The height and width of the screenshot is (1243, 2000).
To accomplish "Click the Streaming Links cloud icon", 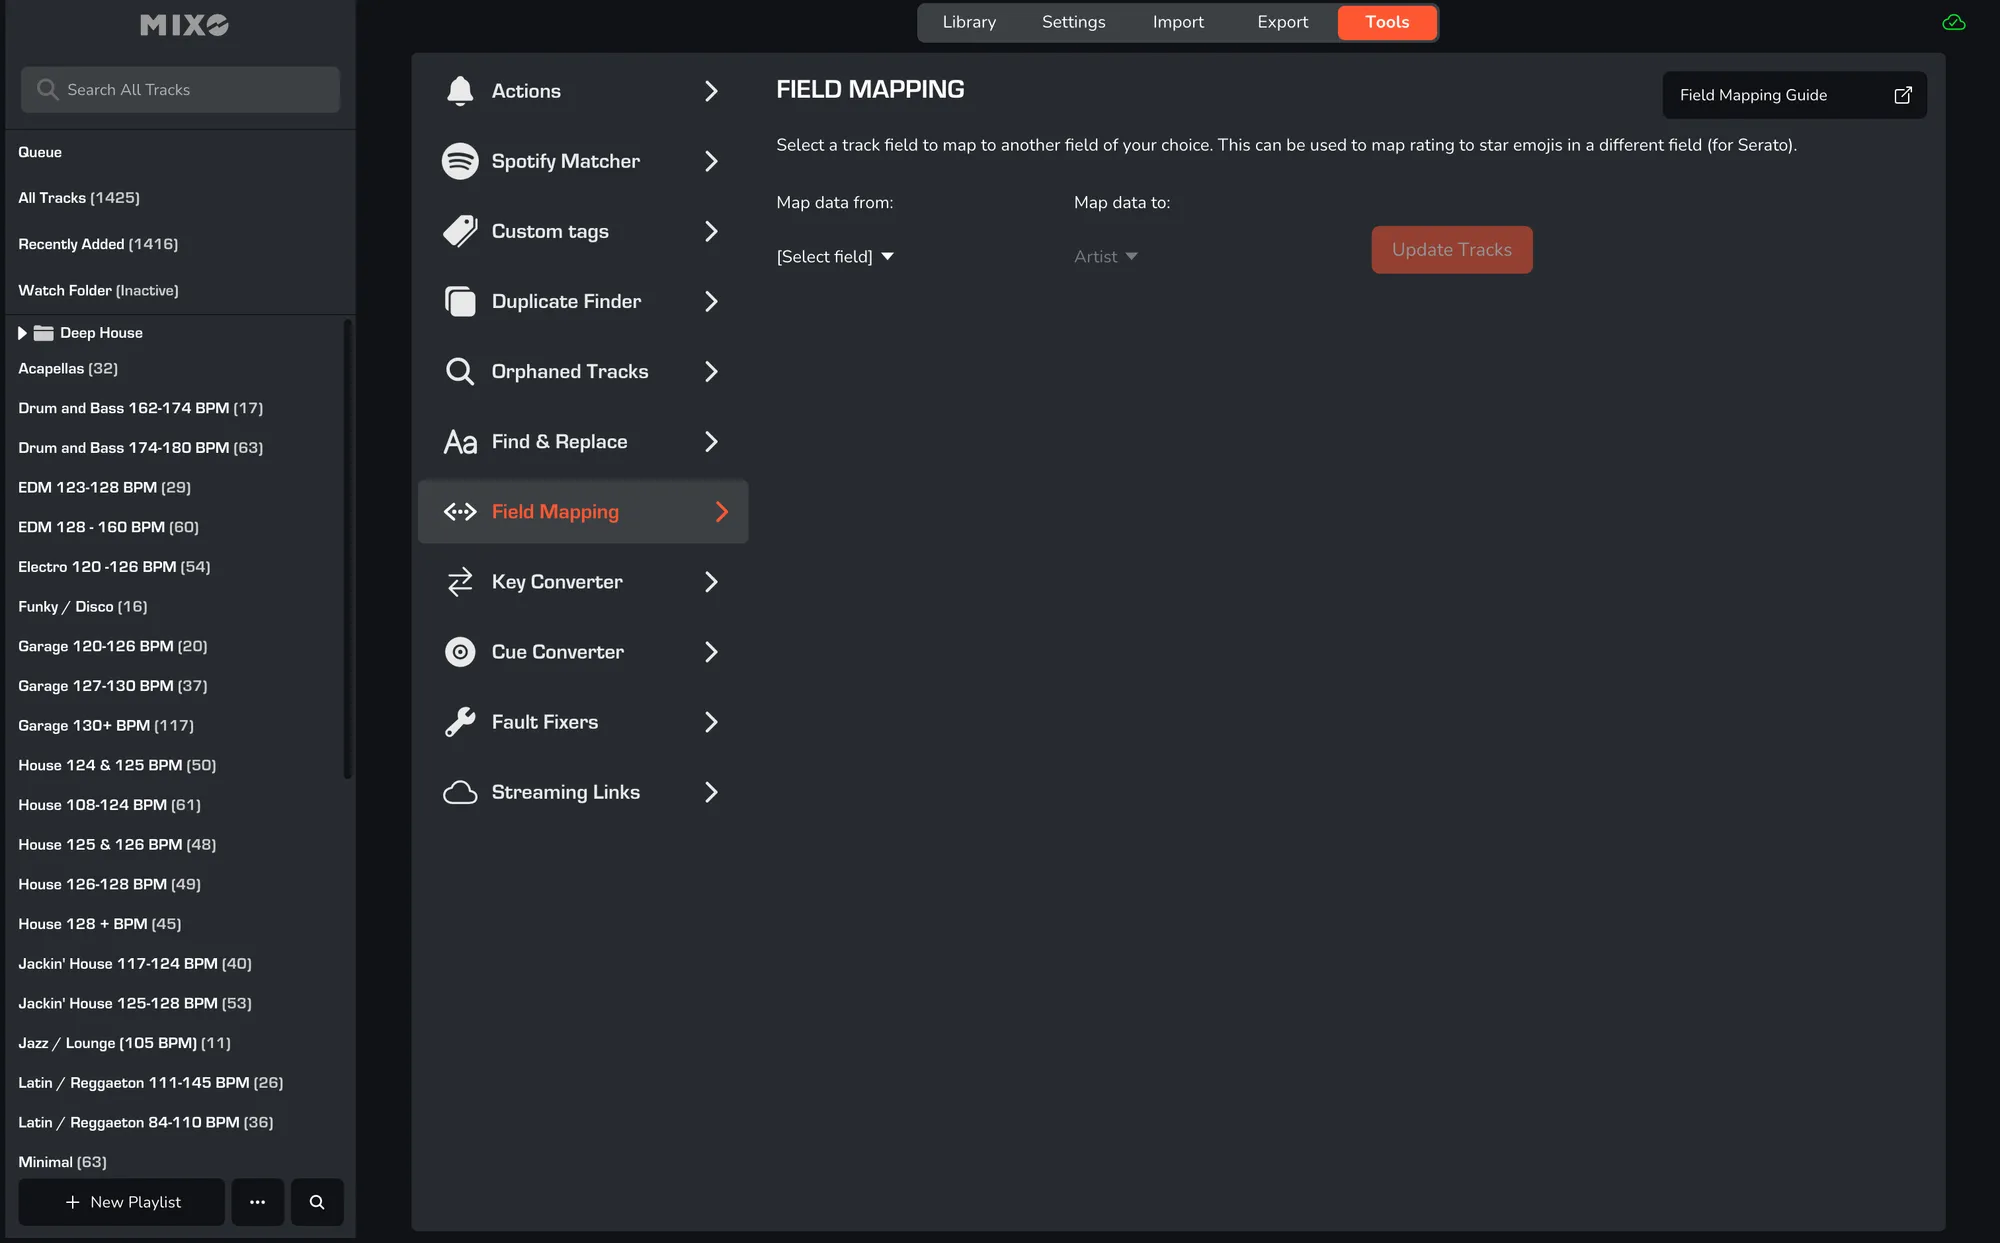I will [x=460, y=792].
